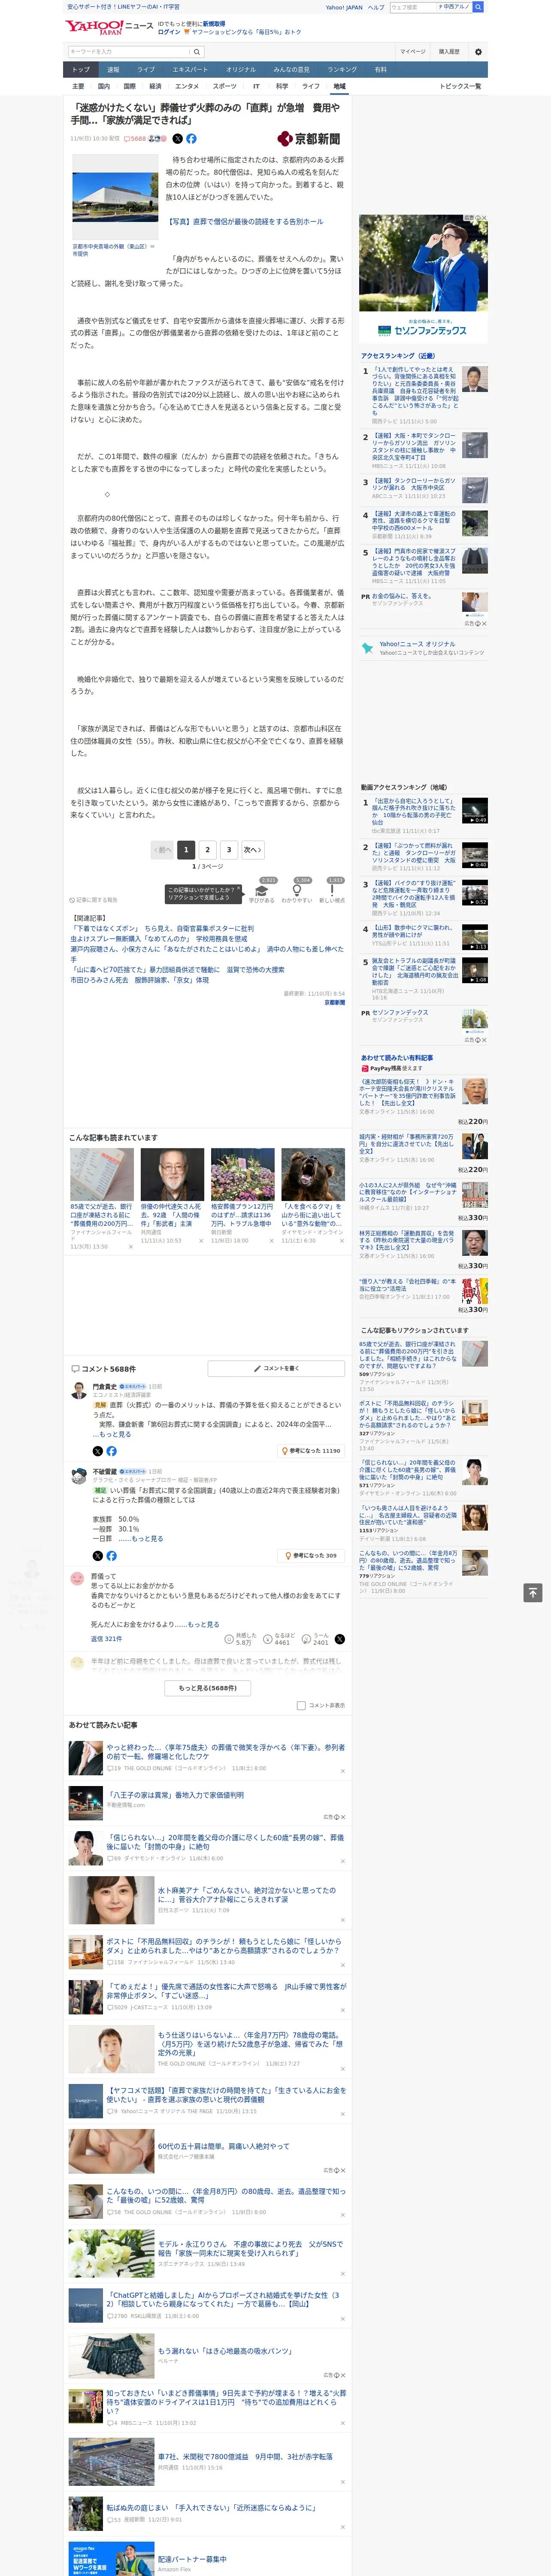Open Yahoo!ニュース オリジナル banner
Screen dimensions: 551x2576
tap(424, 648)
